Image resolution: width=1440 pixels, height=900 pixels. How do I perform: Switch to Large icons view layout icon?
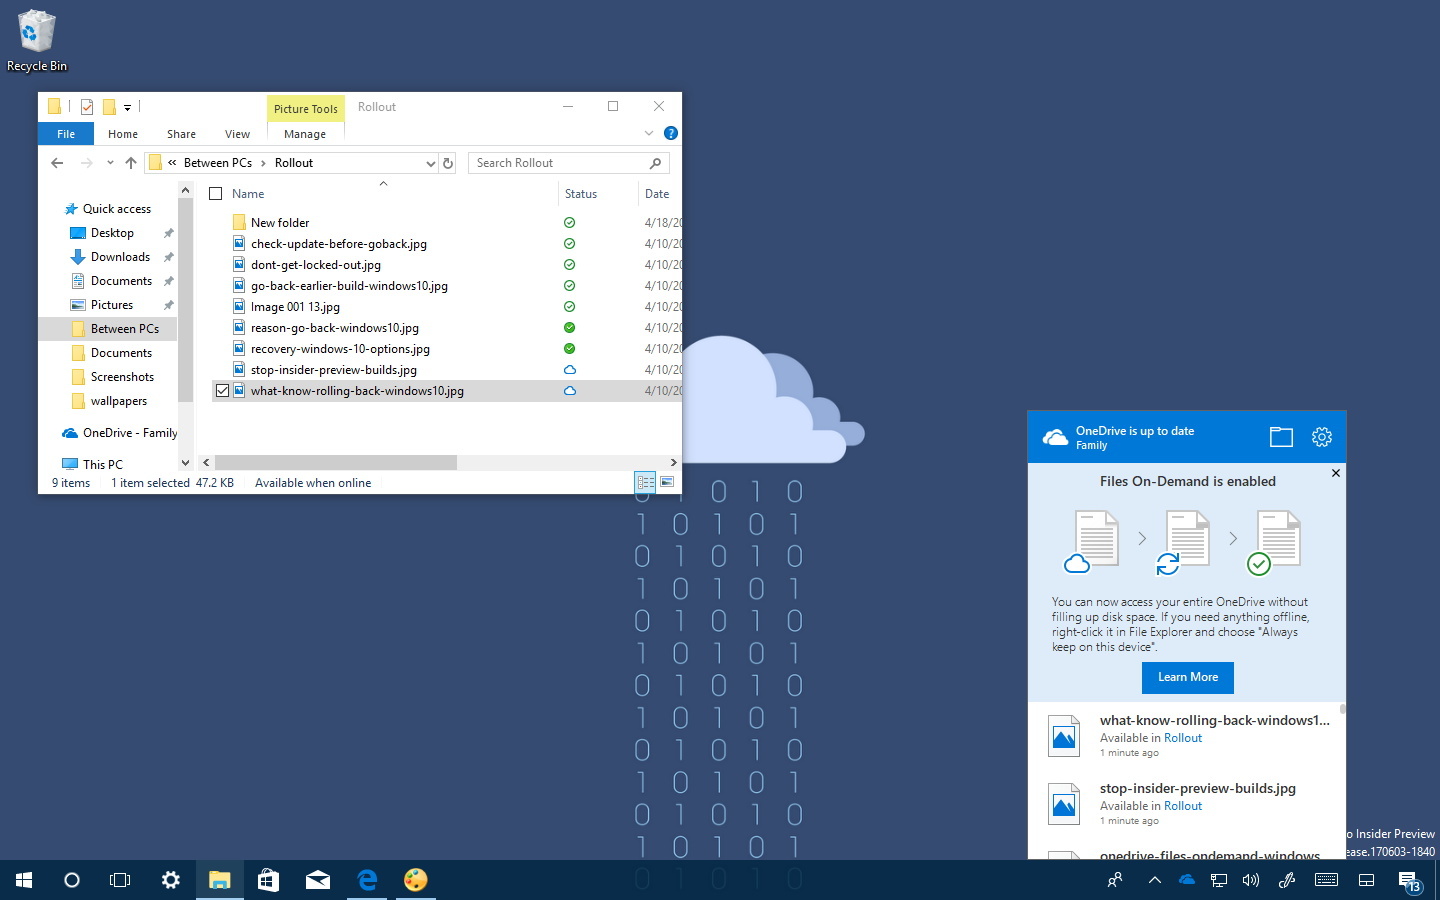[x=667, y=482]
